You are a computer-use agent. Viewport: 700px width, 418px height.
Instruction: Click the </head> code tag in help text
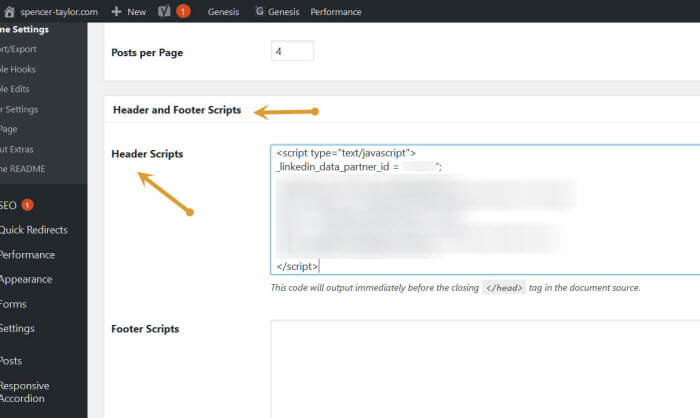pos(504,288)
